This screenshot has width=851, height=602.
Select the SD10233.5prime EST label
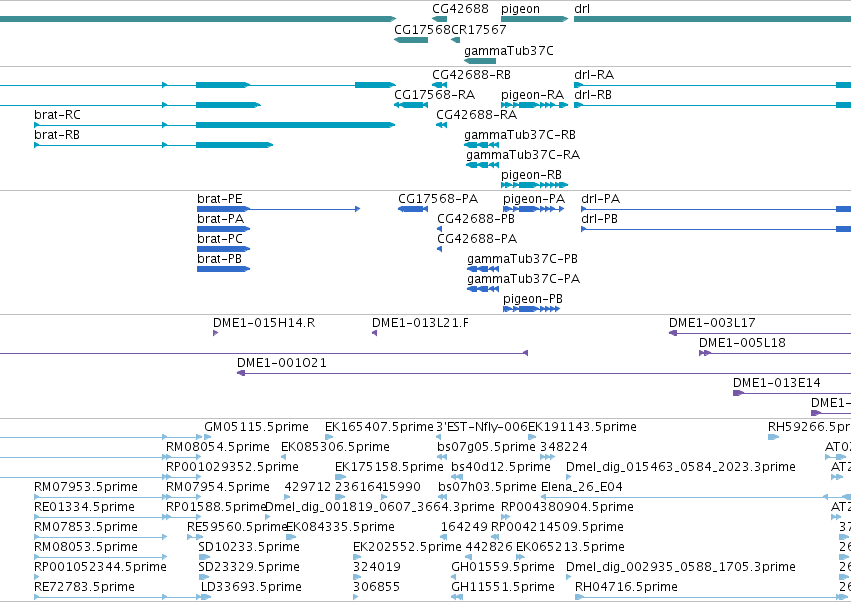[249, 548]
